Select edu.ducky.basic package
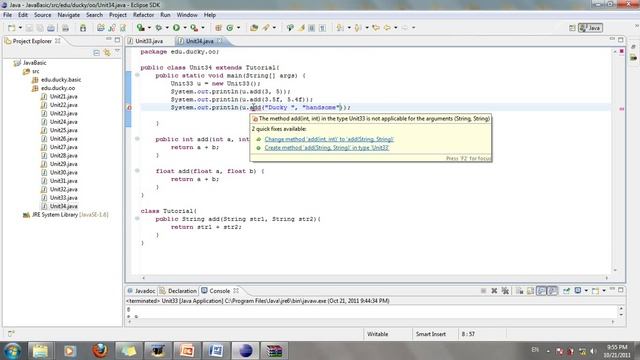The width and height of the screenshot is (640, 360). (61, 80)
